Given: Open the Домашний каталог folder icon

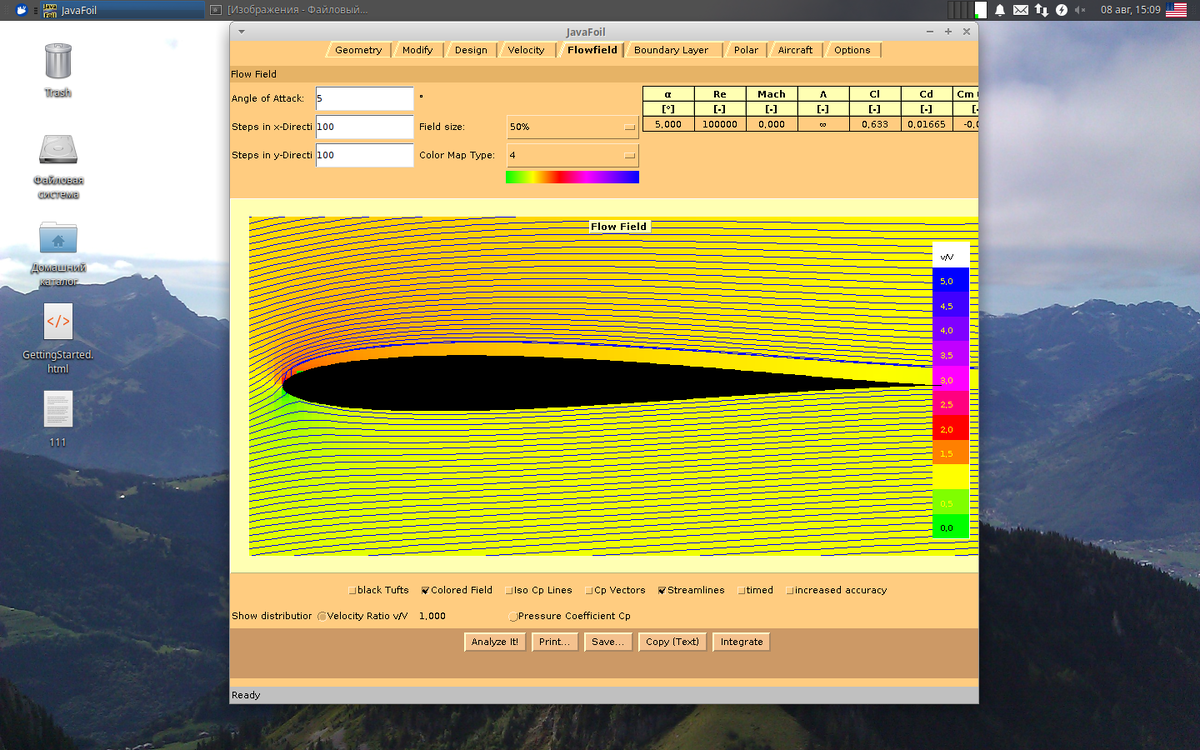Looking at the screenshot, I should pyautogui.click(x=58, y=238).
